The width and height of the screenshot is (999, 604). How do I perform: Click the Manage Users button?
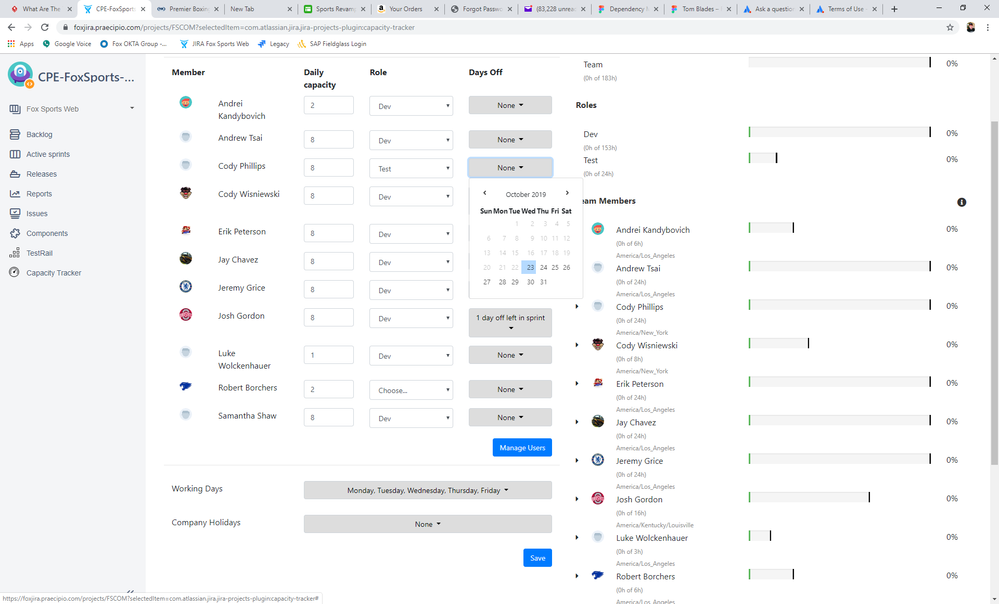(x=522, y=448)
